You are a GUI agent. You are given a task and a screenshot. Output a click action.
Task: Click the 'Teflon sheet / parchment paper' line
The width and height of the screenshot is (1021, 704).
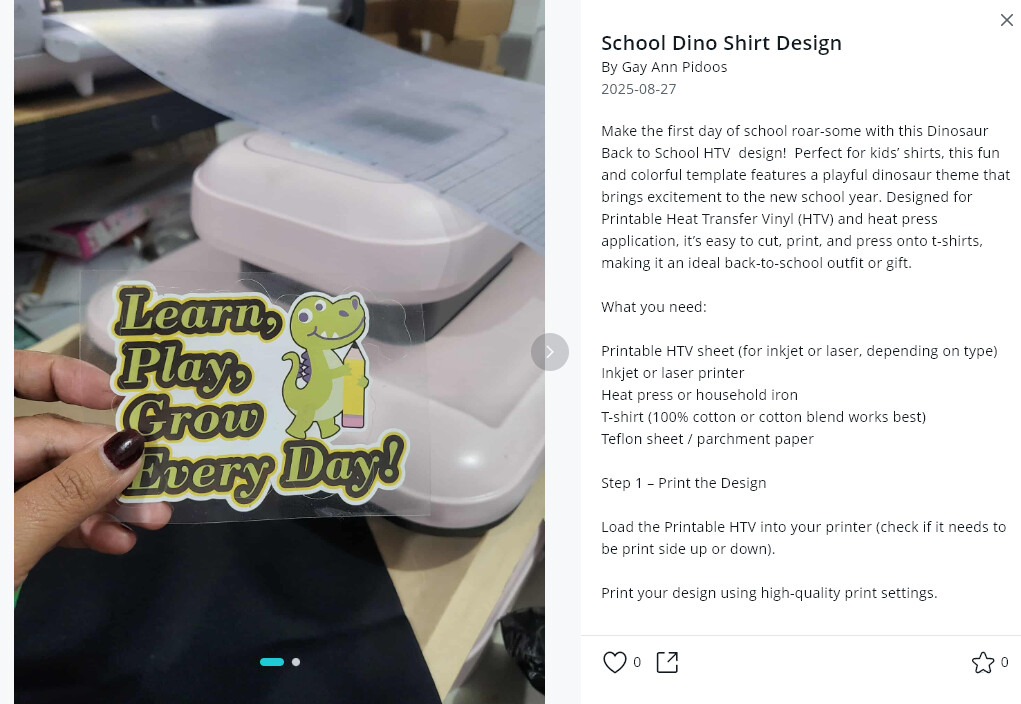click(x=707, y=439)
